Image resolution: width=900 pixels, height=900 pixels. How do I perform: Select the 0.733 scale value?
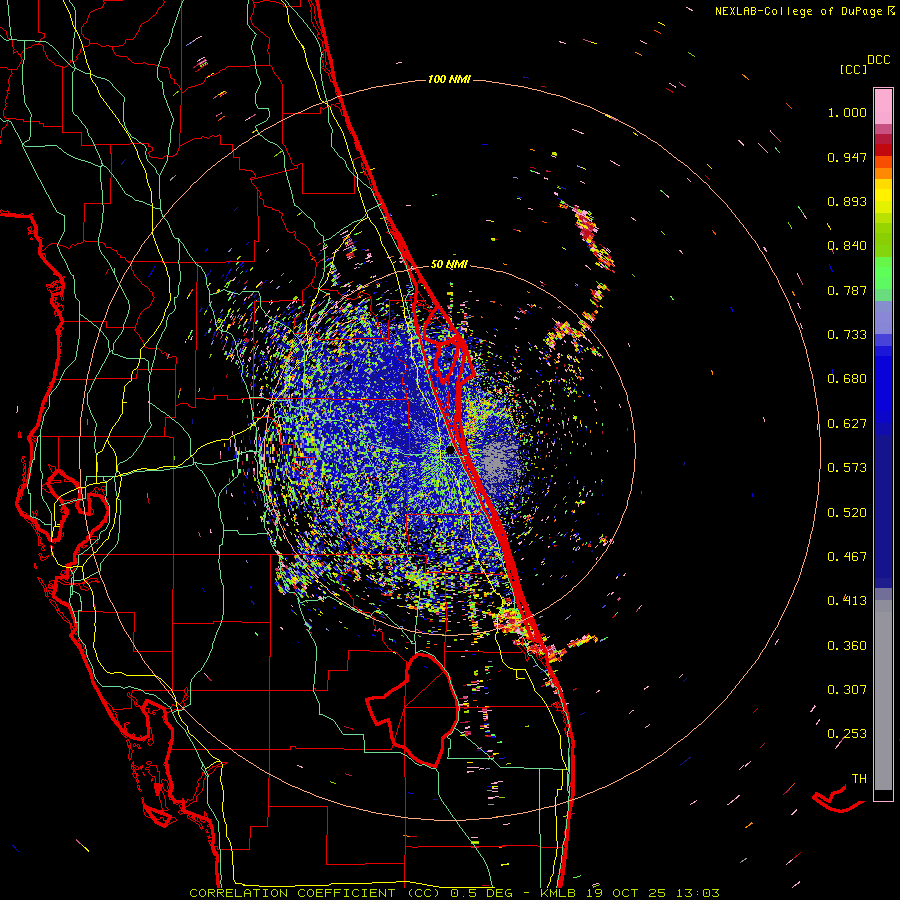pyautogui.click(x=847, y=335)
